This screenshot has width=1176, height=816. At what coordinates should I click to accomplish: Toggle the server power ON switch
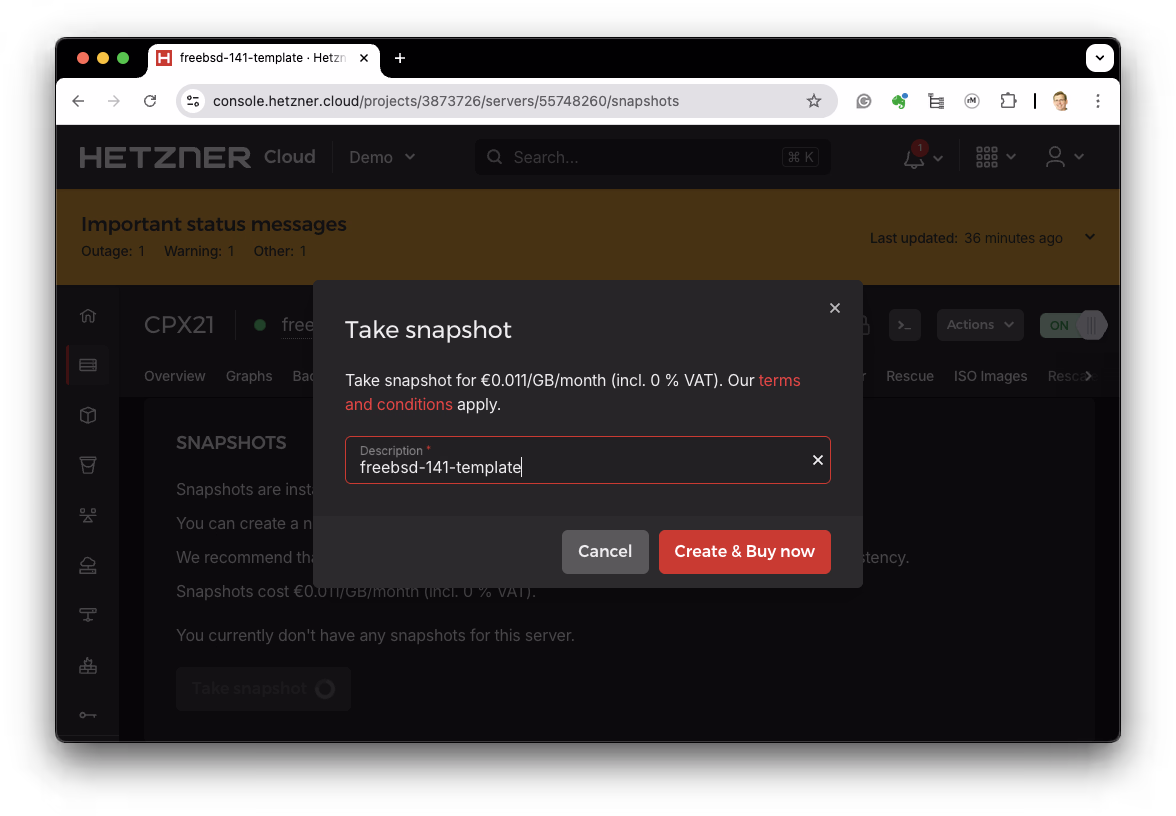point(1073,325)
